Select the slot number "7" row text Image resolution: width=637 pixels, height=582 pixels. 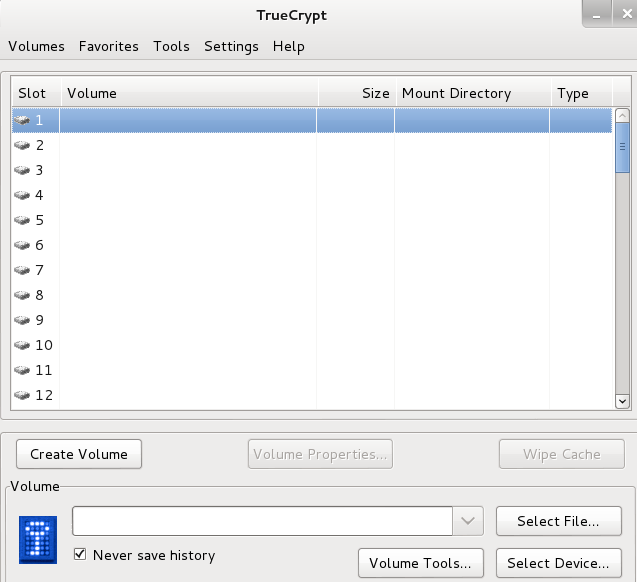pyautogui.click(x=39, y=270)
